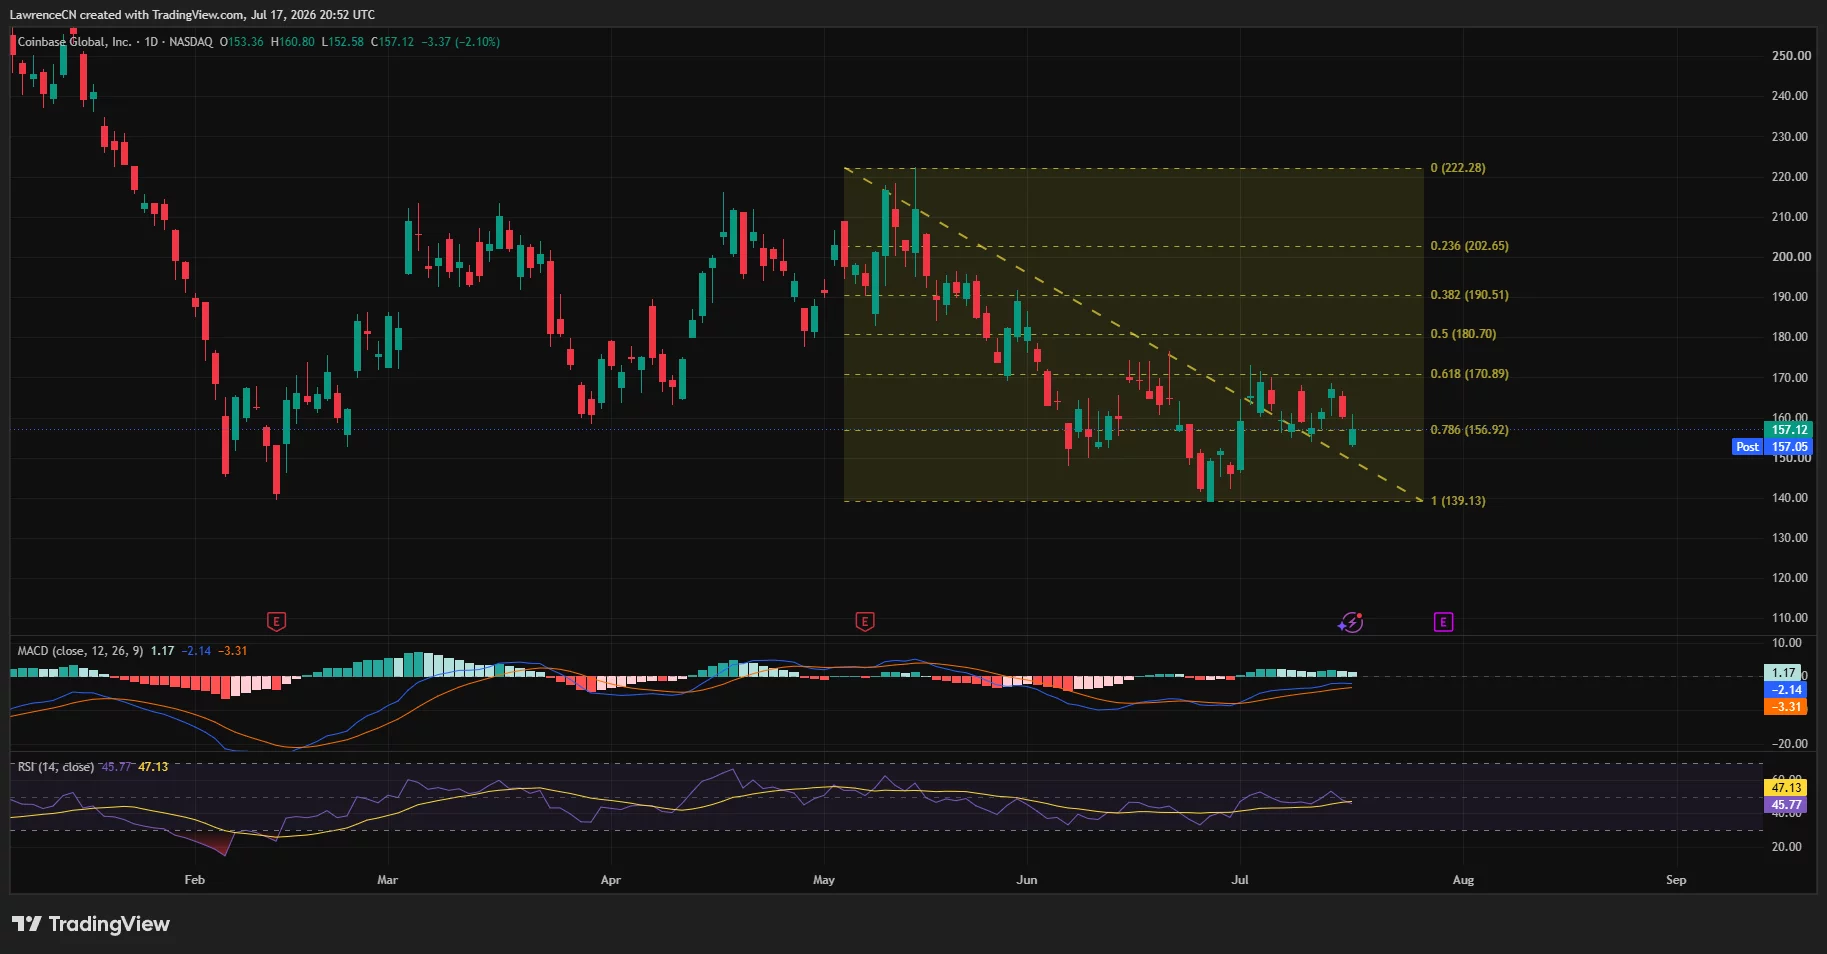This screenshot has height=954, width=1827.
Task: Click the purple 45.77 RSI axis tag
Action: (1785, 805)
